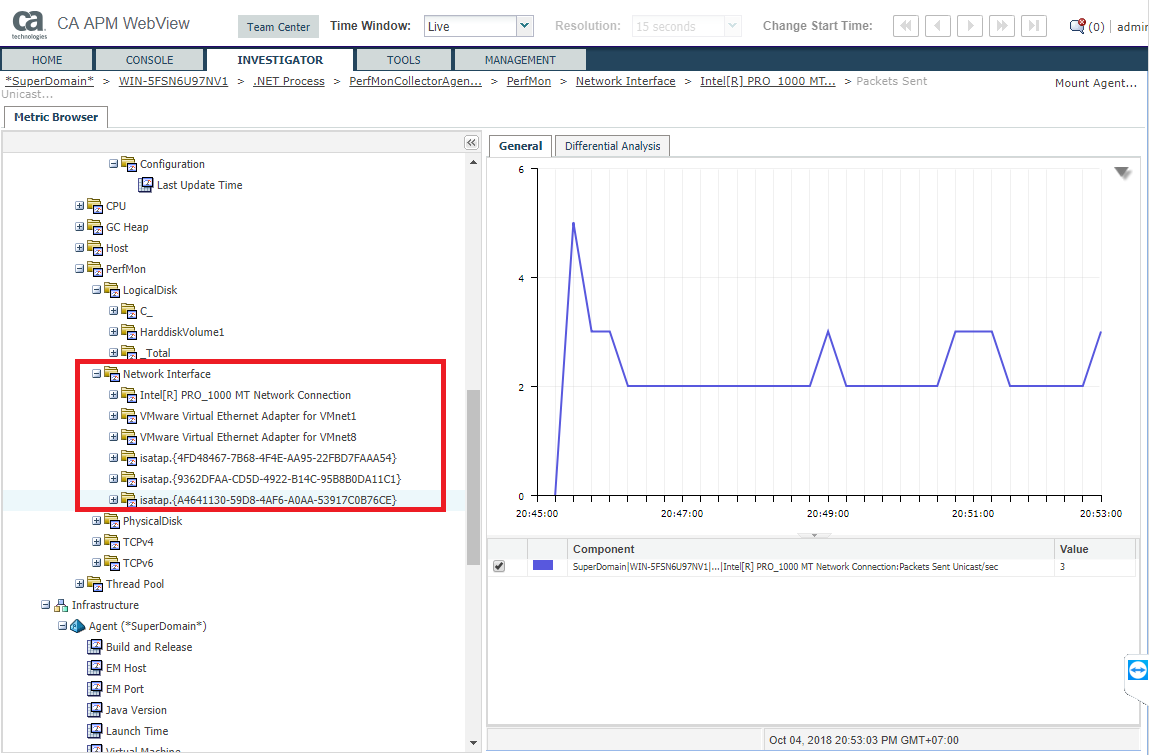Screen dimensions: 1149x755
Task: Click the EM Port metric icon
Action: pos(95,689)
